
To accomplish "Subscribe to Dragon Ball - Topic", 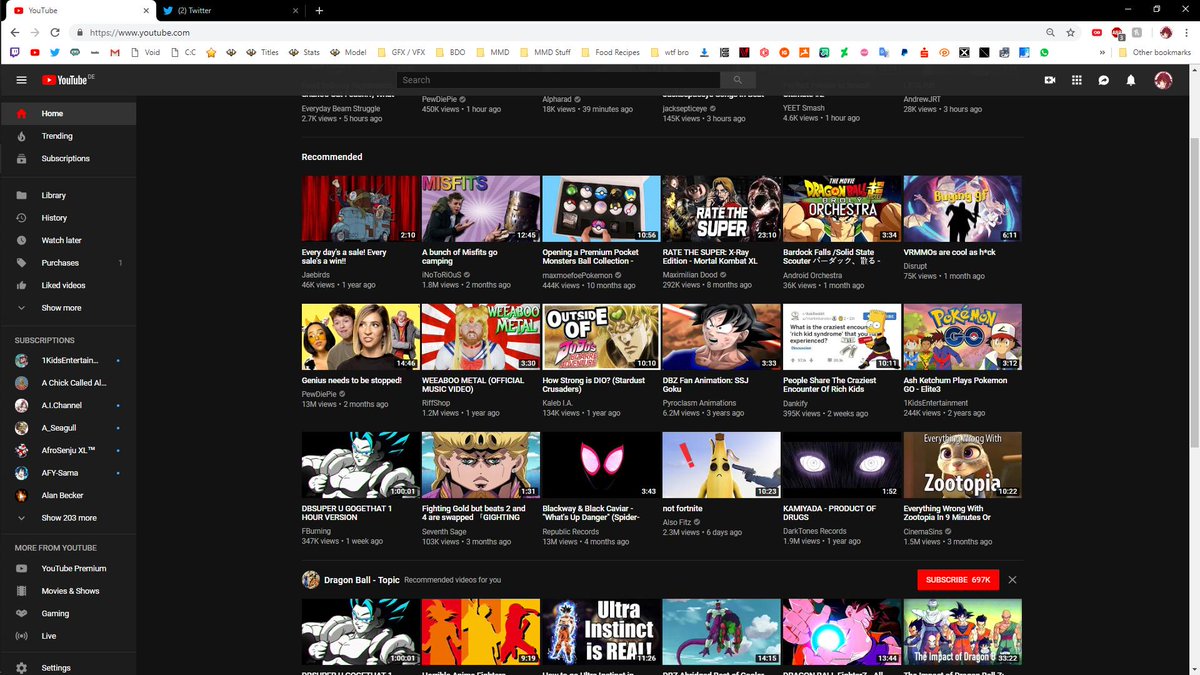I will pos(958,580).
